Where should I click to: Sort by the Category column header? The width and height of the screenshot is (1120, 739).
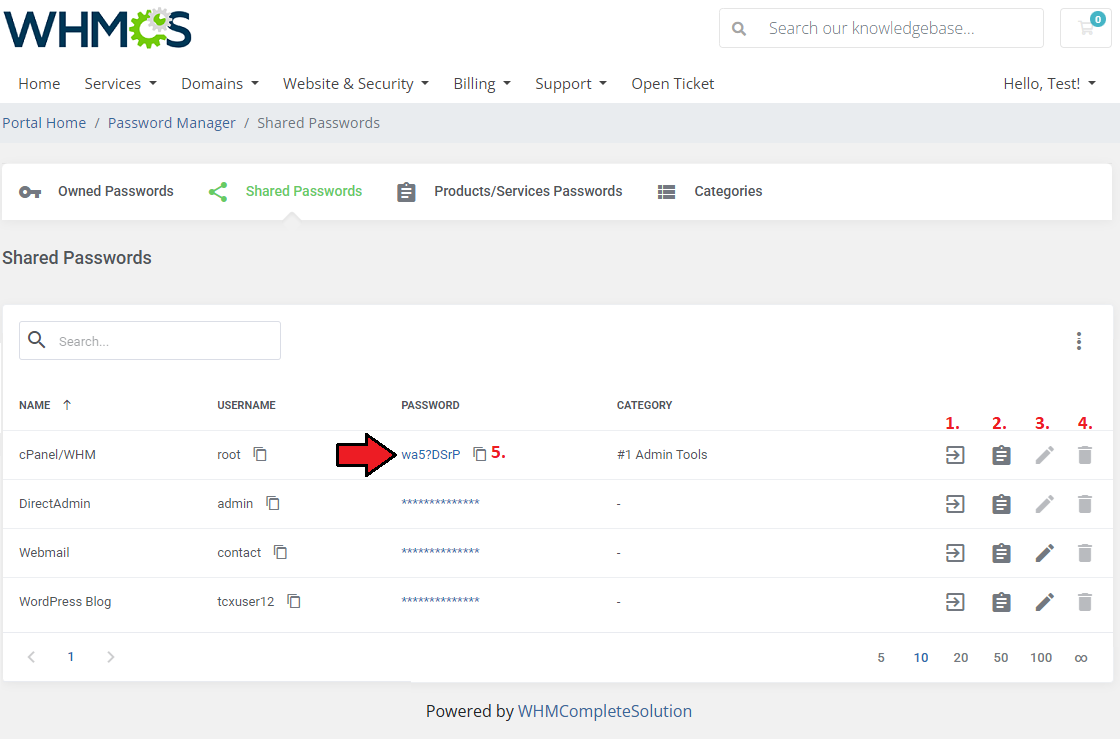[644, 405]
